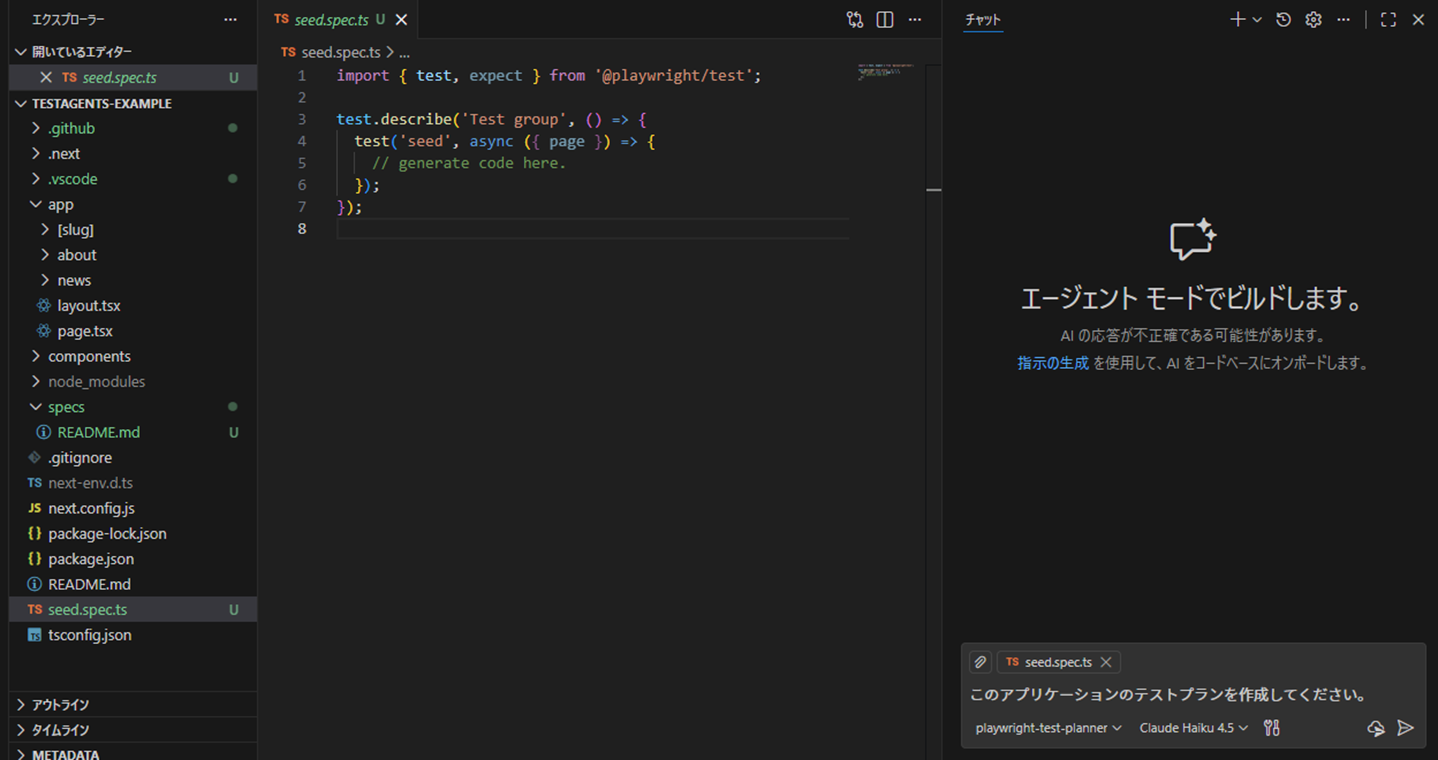Remove the seed.spec.ts context chip
Screen dimensions: 1438x760
1105,661
